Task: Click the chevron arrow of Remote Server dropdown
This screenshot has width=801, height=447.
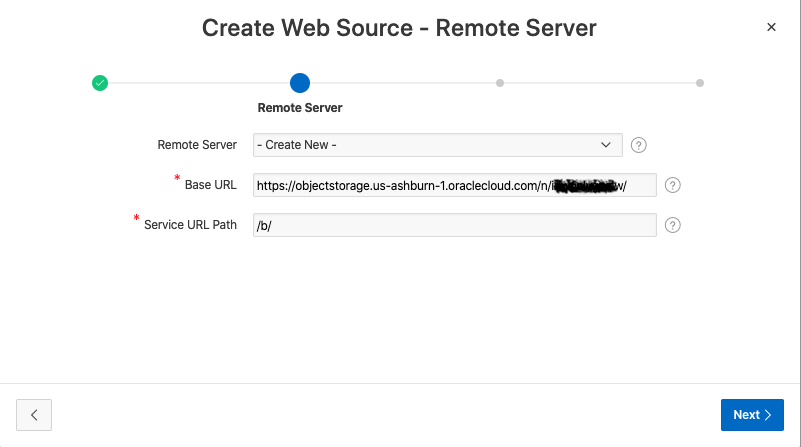Action: pos(606,145)
